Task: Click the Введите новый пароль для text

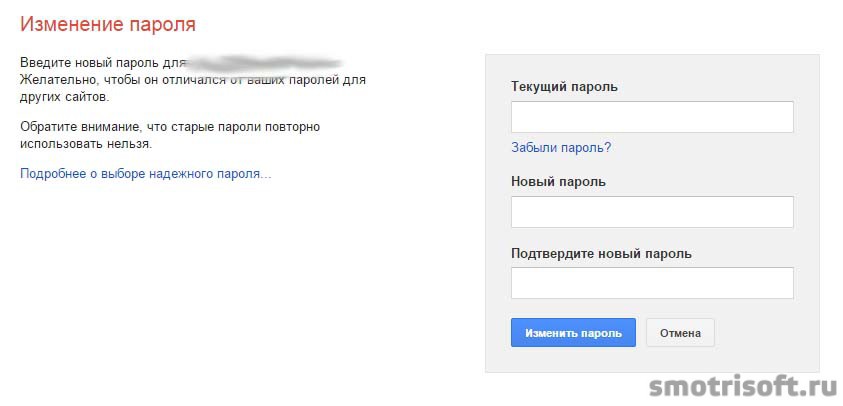Action: coord(103,63)
